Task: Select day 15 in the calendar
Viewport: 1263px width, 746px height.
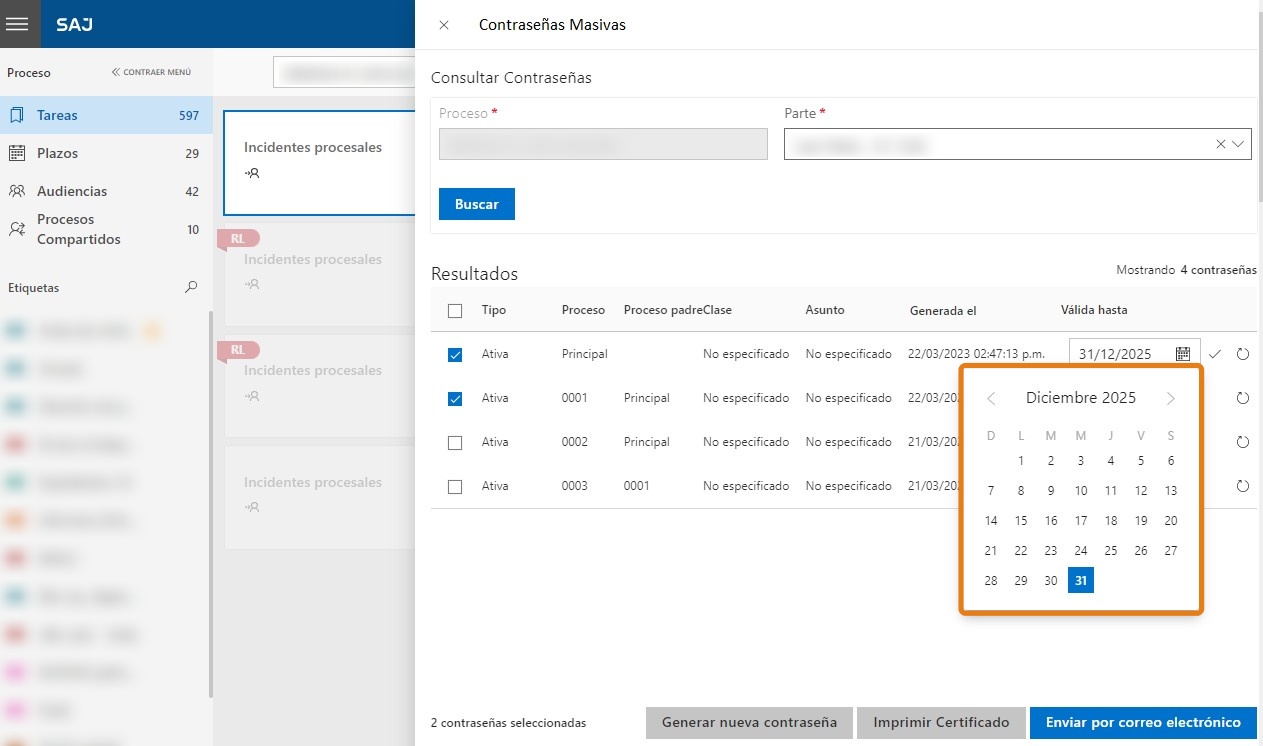Action: tap(1021, 520)
